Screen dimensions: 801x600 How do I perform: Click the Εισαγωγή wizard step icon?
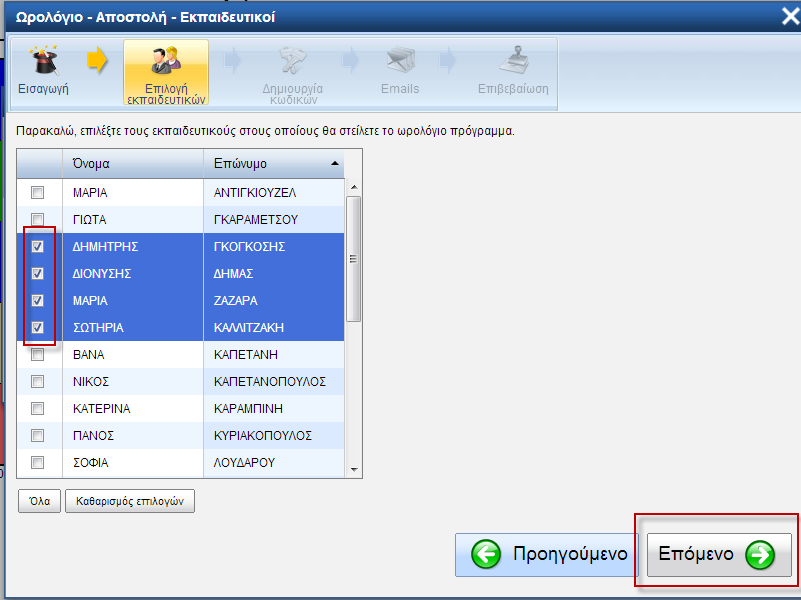coord(43,63)
